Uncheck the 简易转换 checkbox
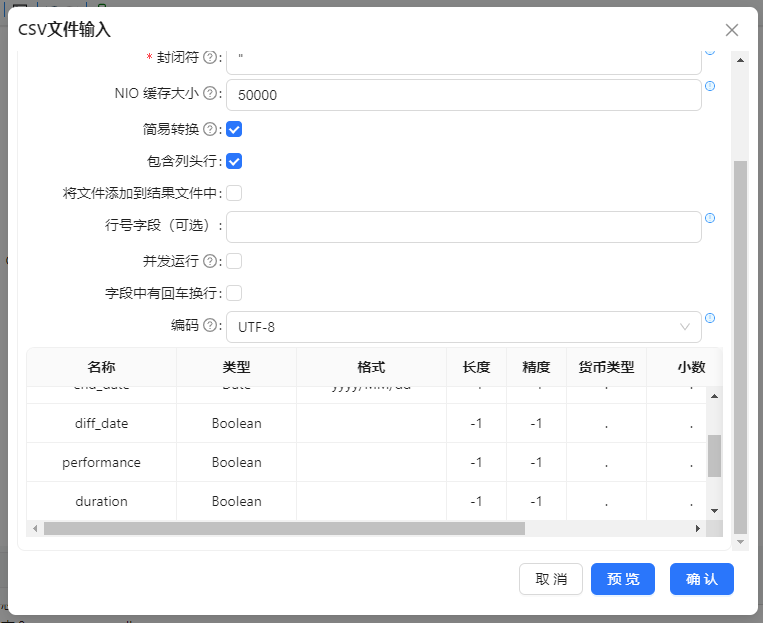The image size is (763, 623). (x=234, y=129)
